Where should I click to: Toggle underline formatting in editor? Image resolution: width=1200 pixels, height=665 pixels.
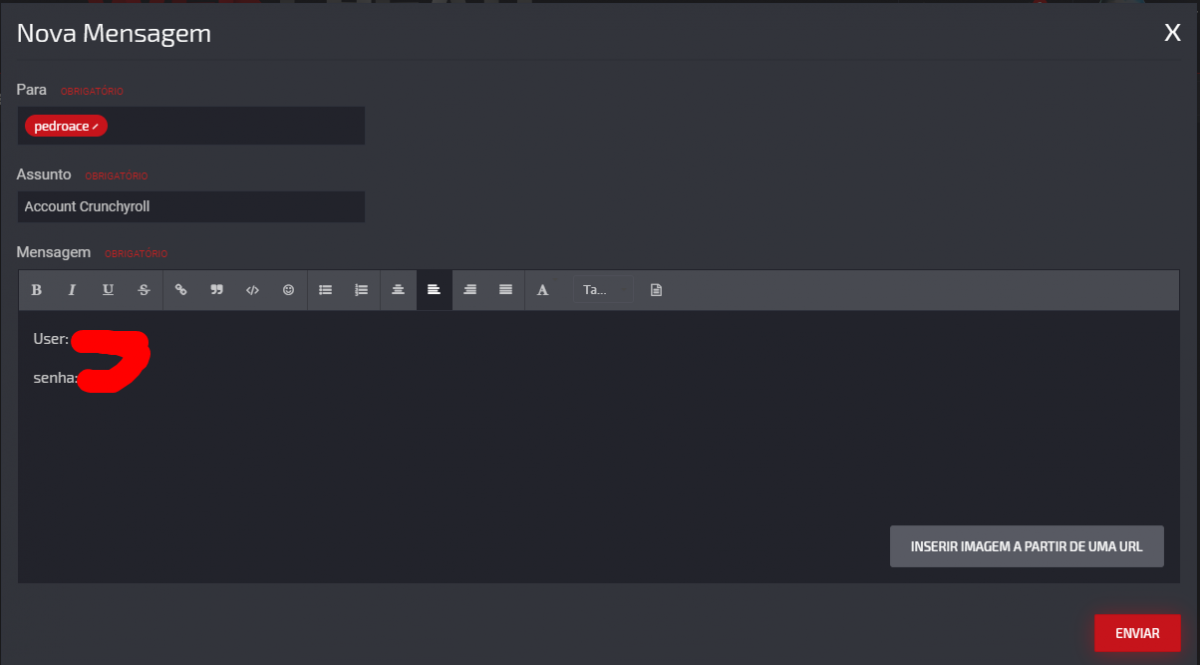pos(108,290)
